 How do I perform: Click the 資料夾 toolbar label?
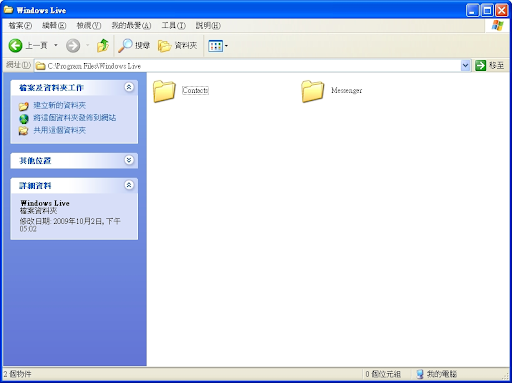tap(186, 46)
